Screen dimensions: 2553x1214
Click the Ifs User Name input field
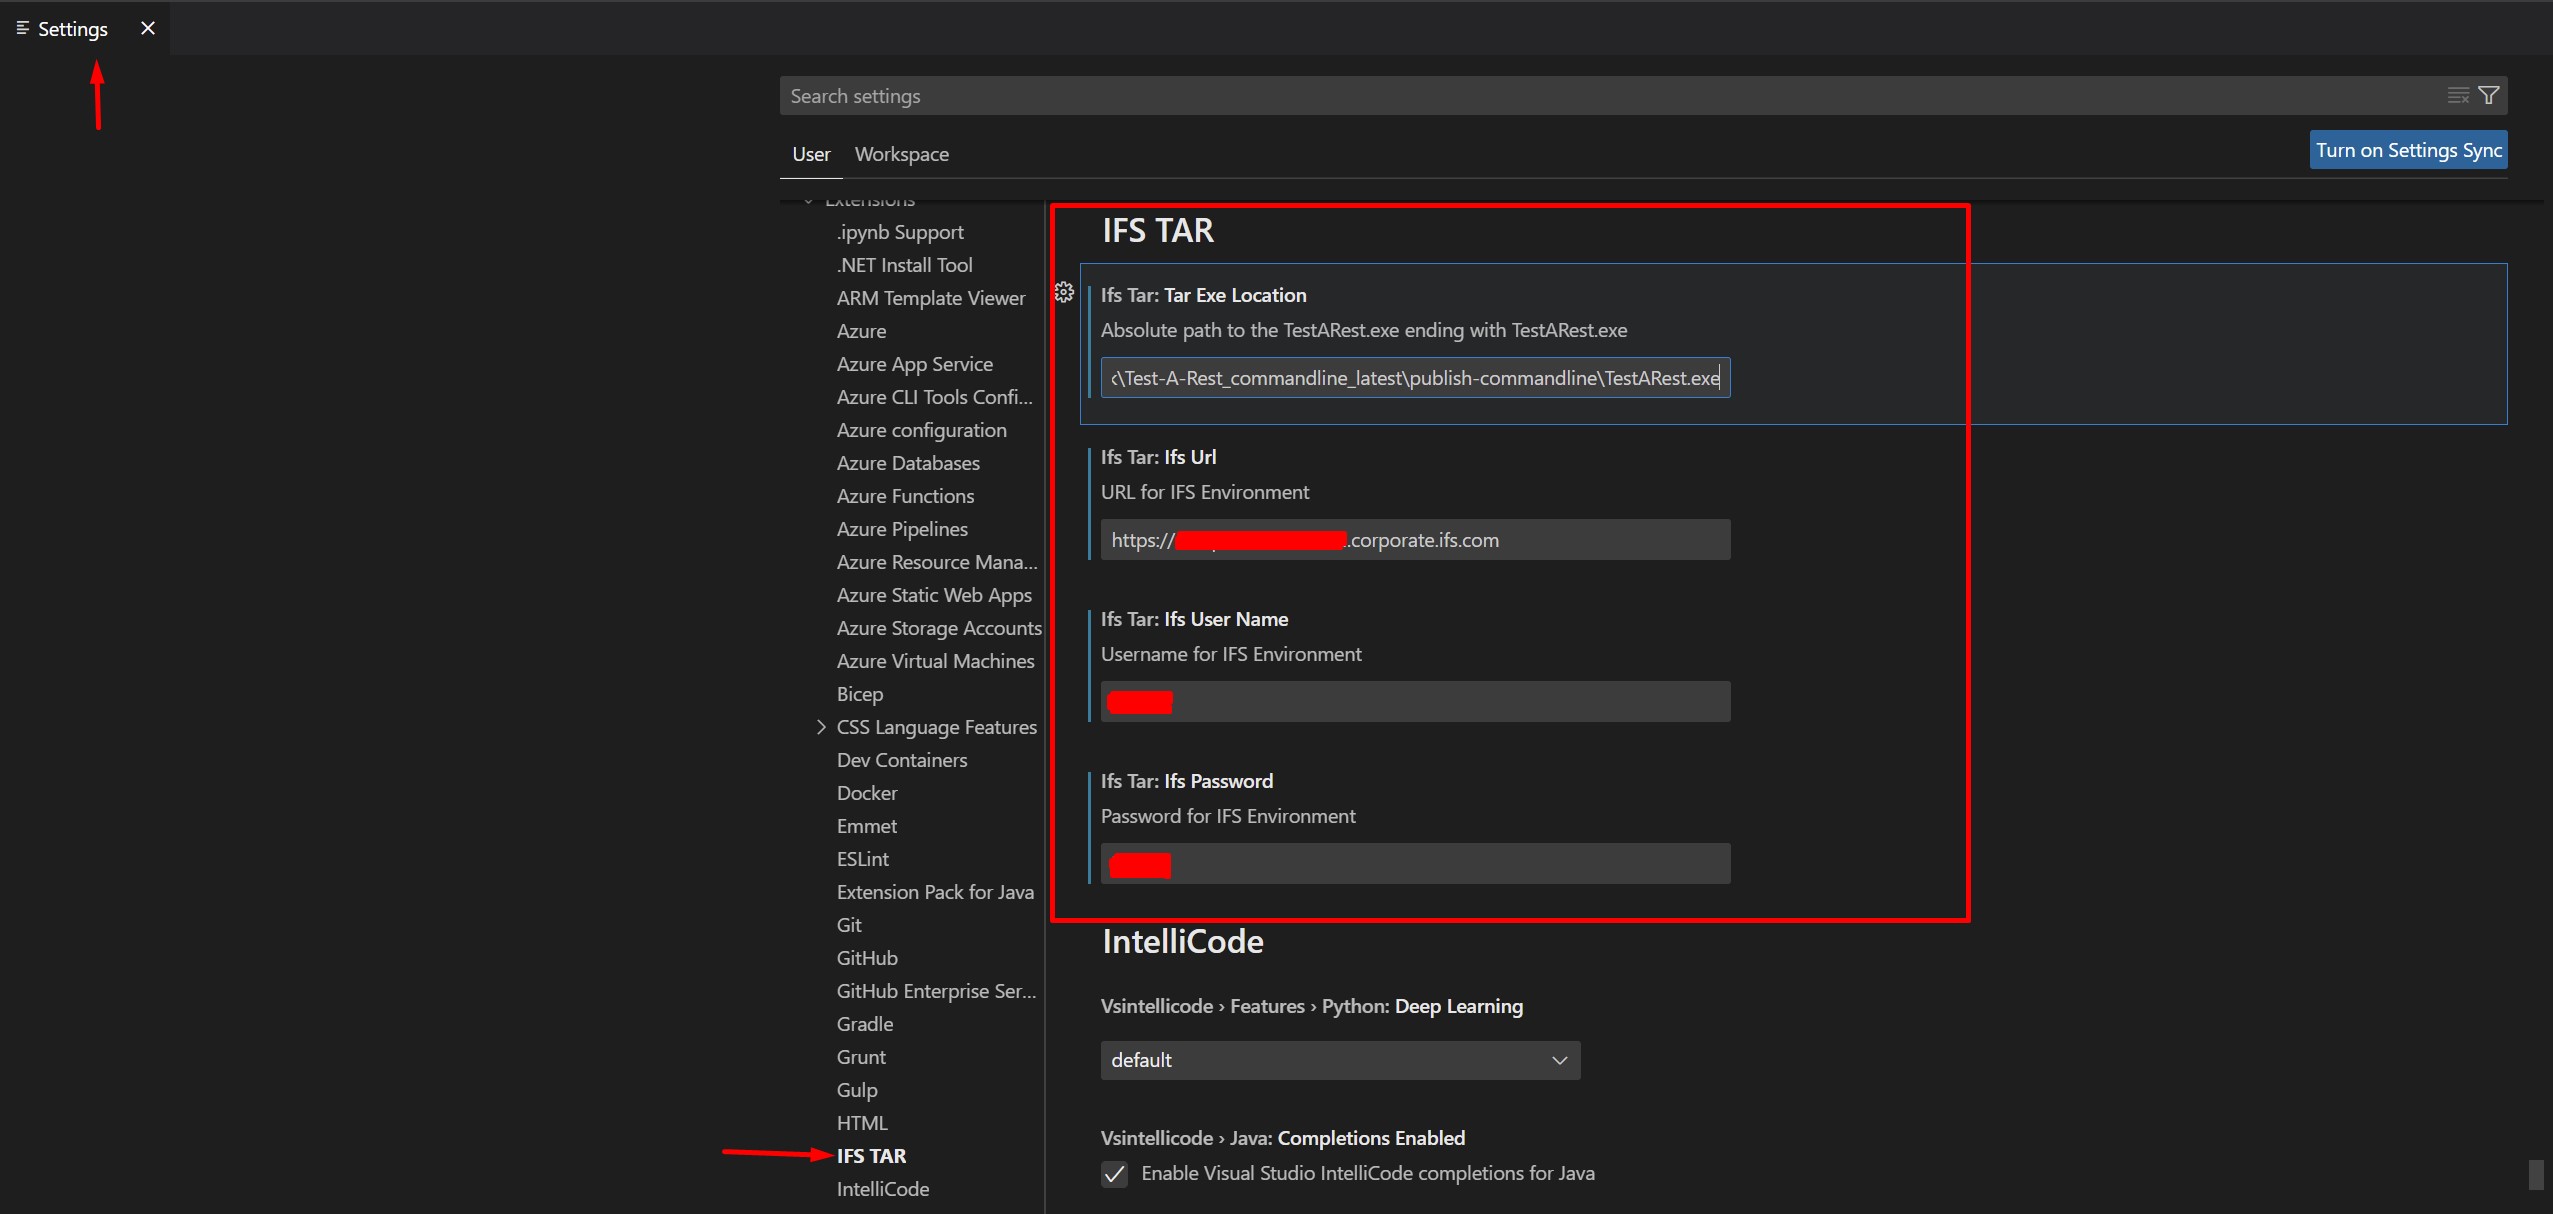1415,702
